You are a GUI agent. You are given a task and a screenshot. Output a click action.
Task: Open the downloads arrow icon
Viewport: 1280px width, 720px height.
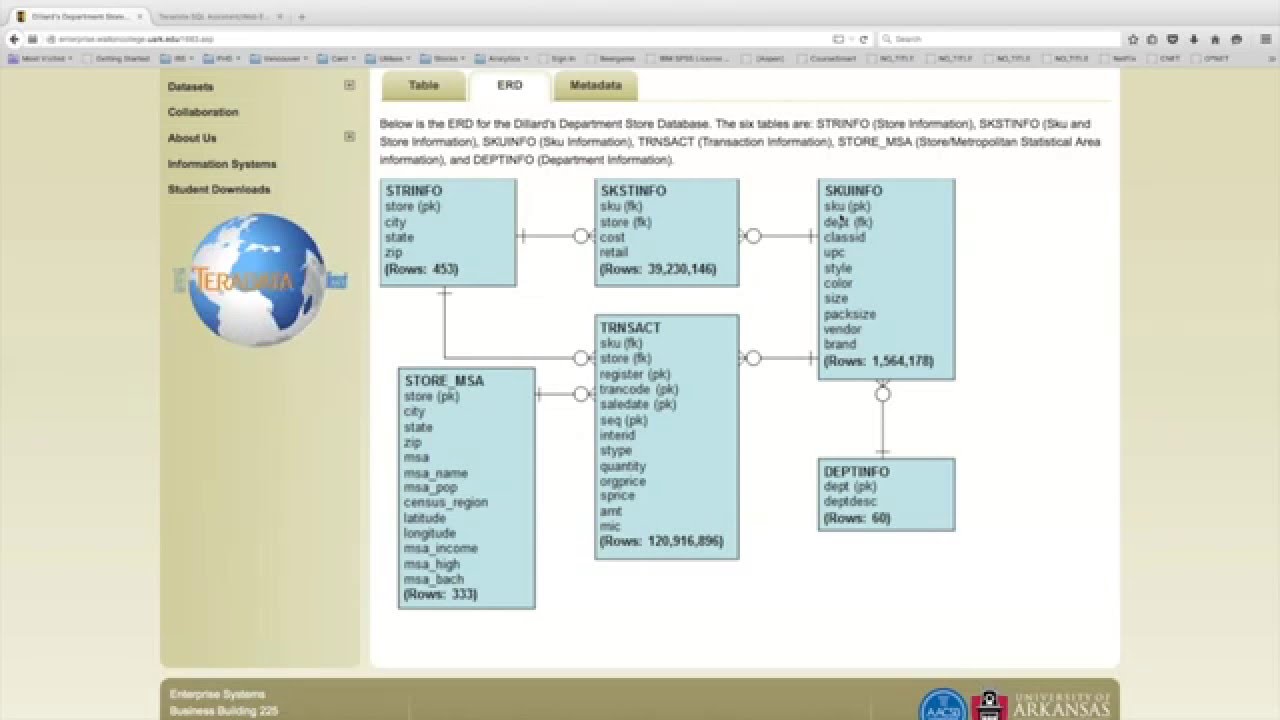[x=1194, y=39]
